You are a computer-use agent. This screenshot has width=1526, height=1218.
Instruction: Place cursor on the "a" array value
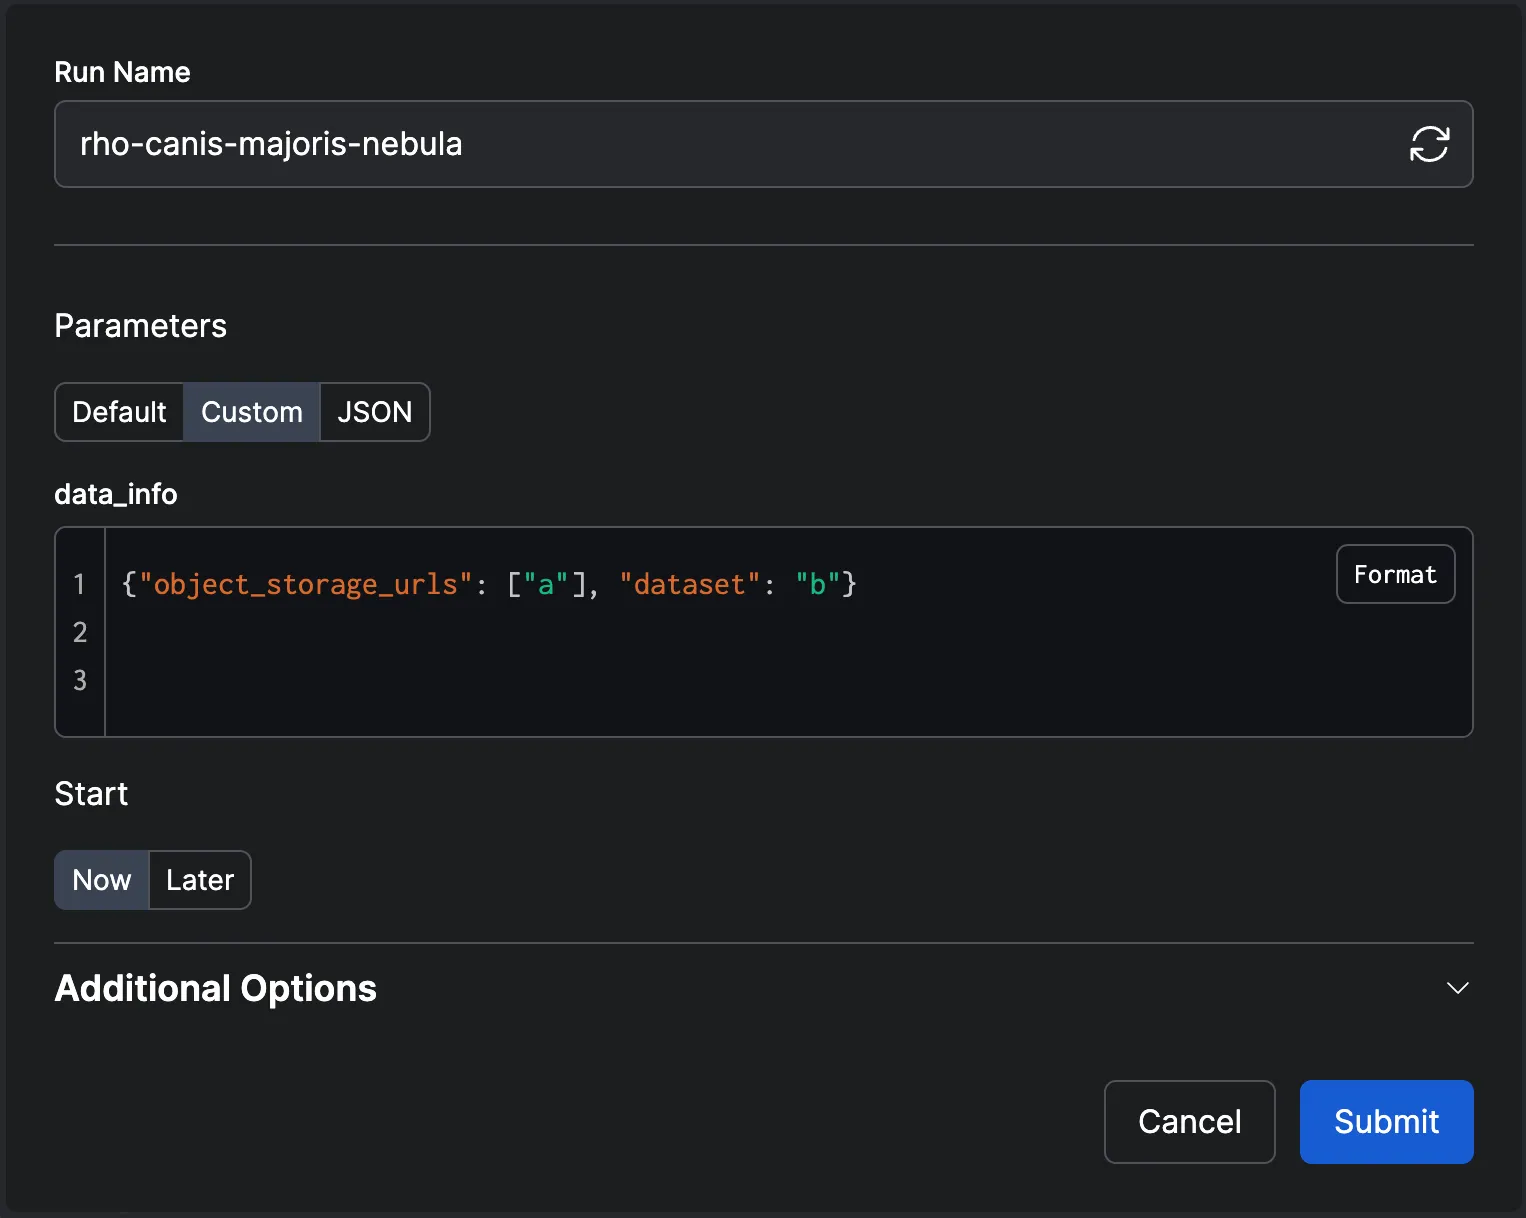pos(546,584)
